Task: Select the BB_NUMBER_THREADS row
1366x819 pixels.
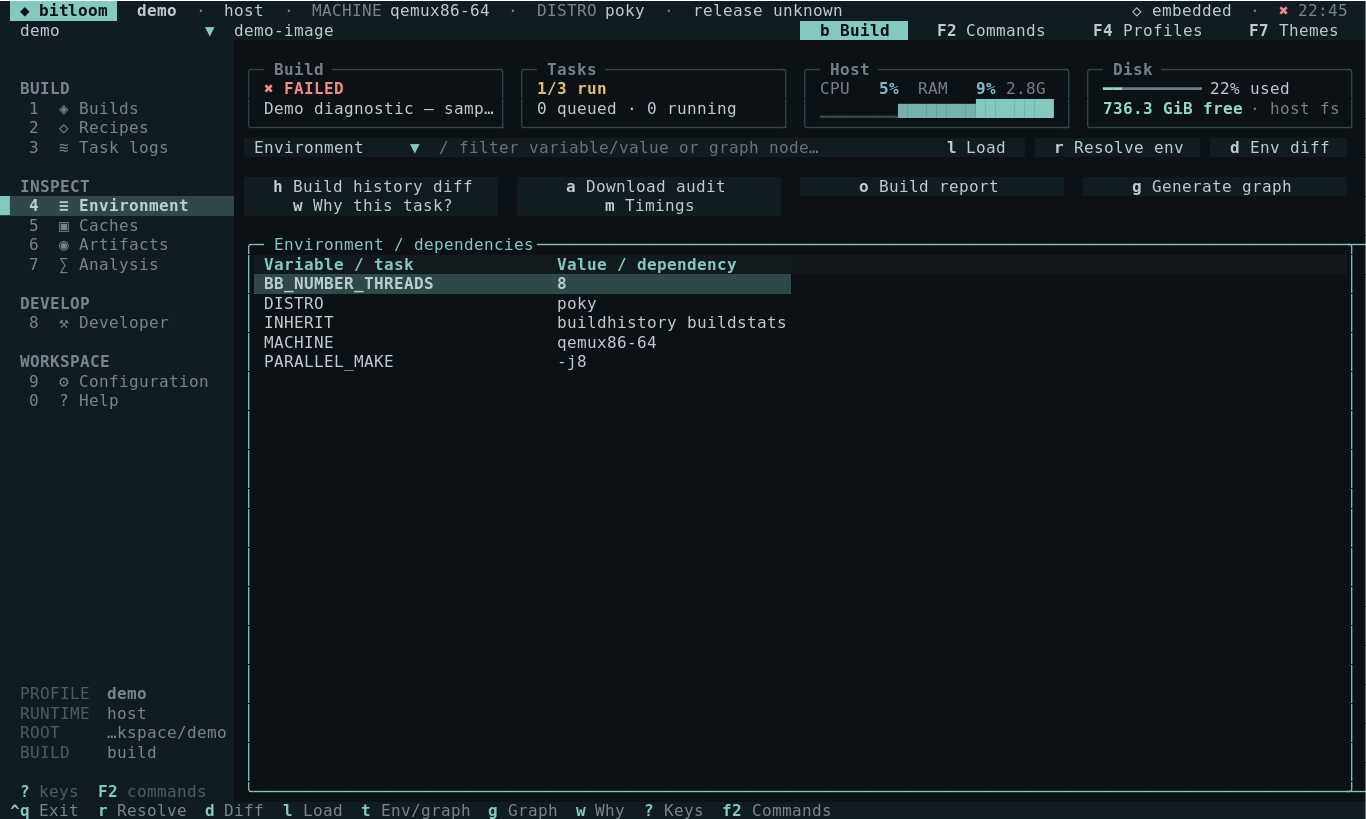Action: pyautogui.click(x=522, y=284)
